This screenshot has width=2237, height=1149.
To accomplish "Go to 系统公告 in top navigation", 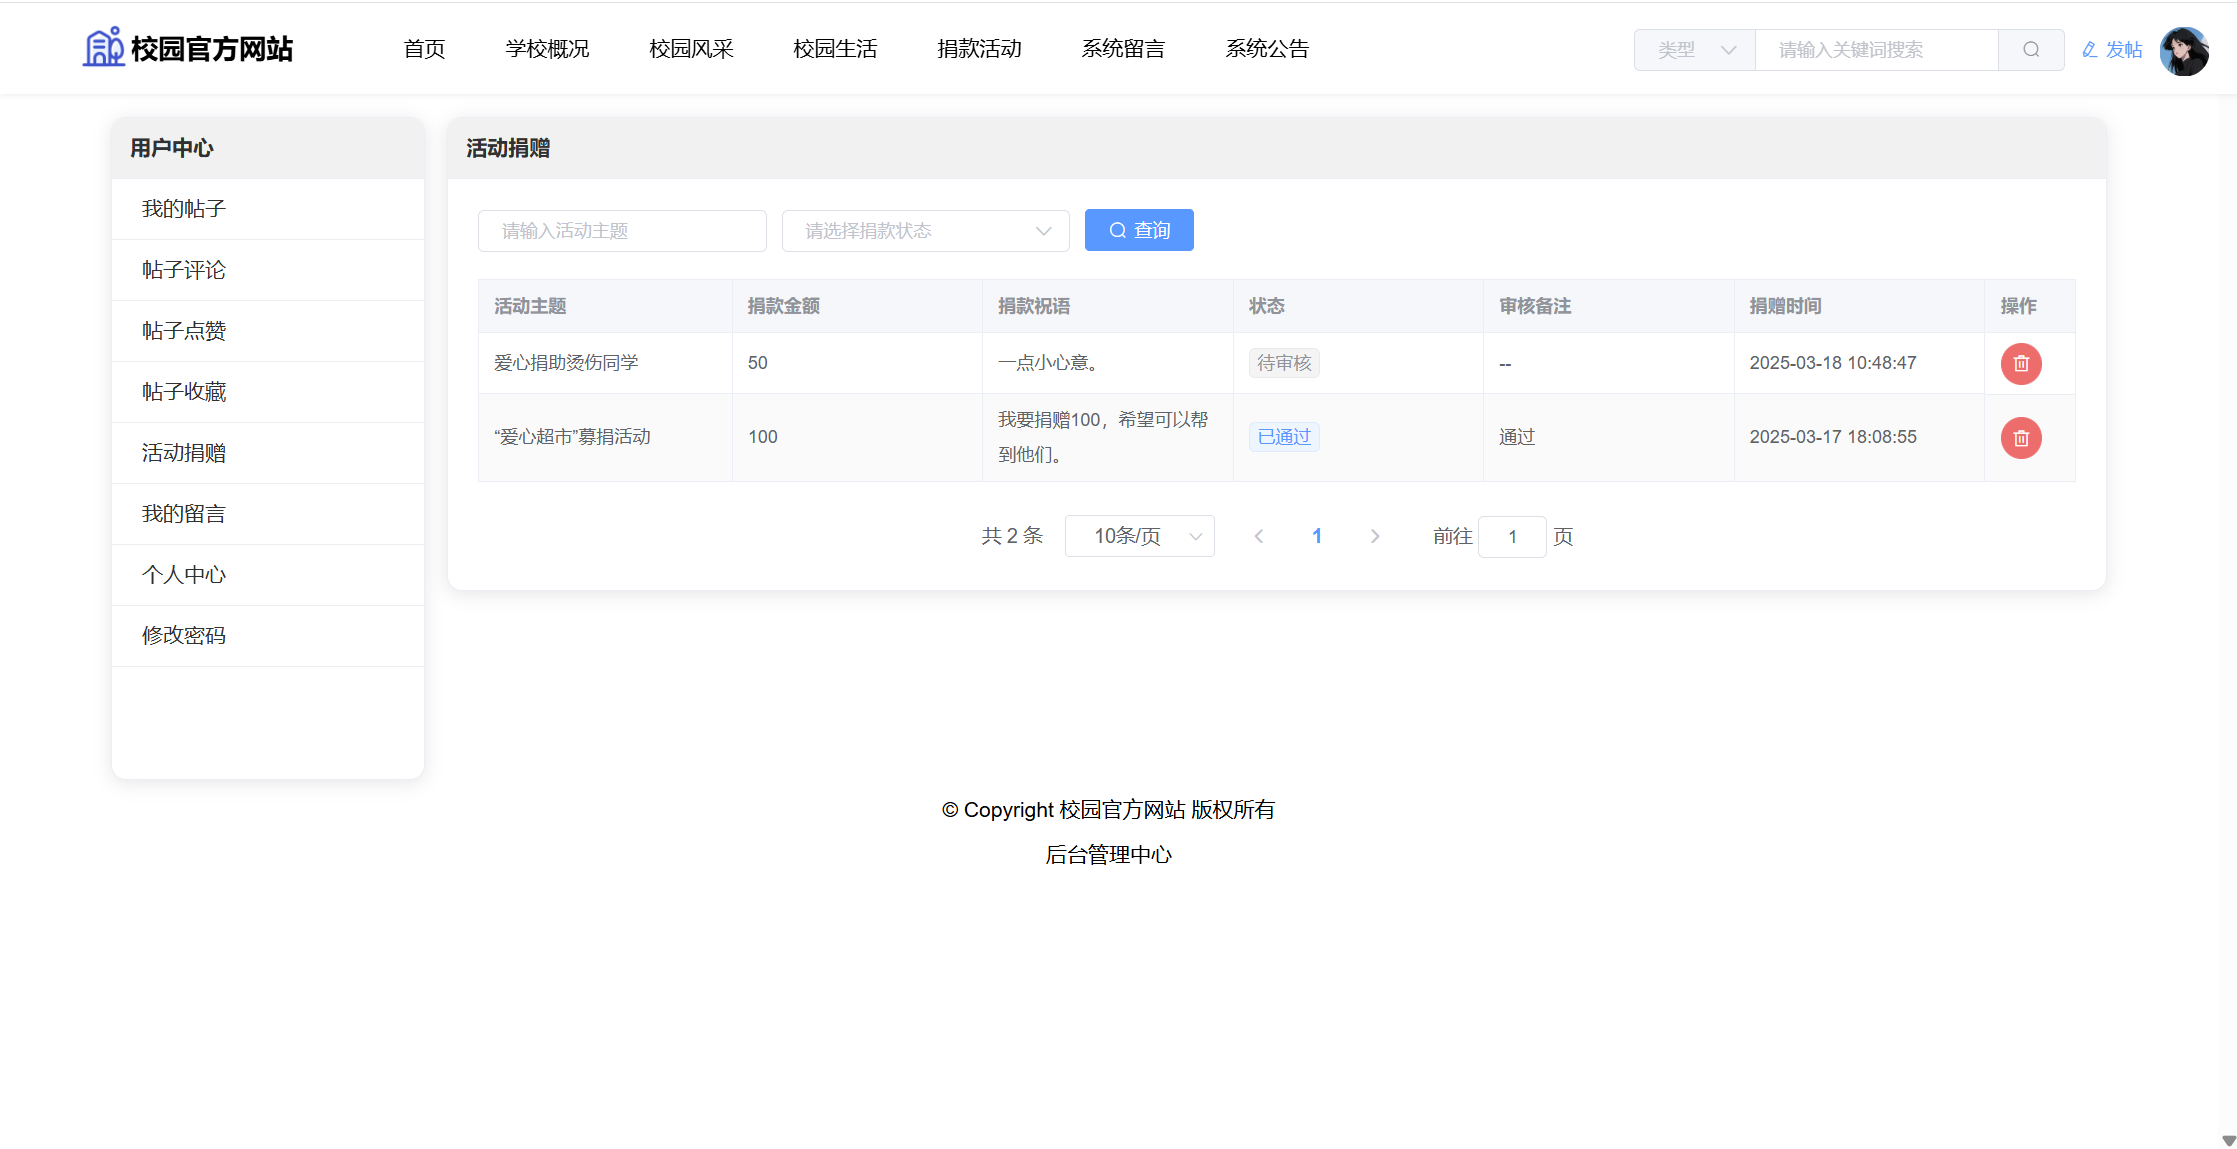I will [1267, 49].
